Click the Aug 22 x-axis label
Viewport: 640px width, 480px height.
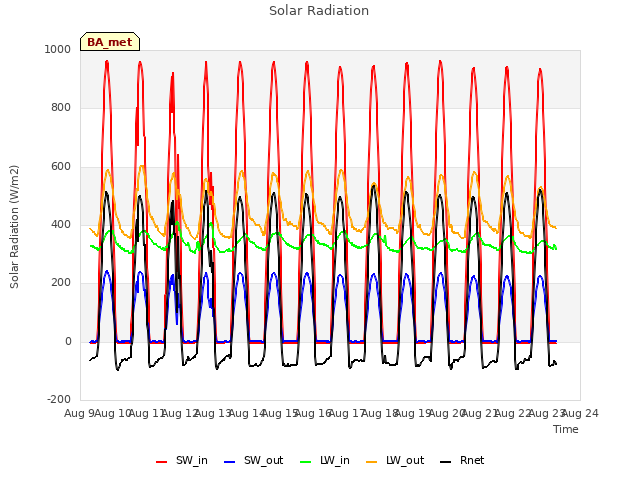tap(513, 413)
